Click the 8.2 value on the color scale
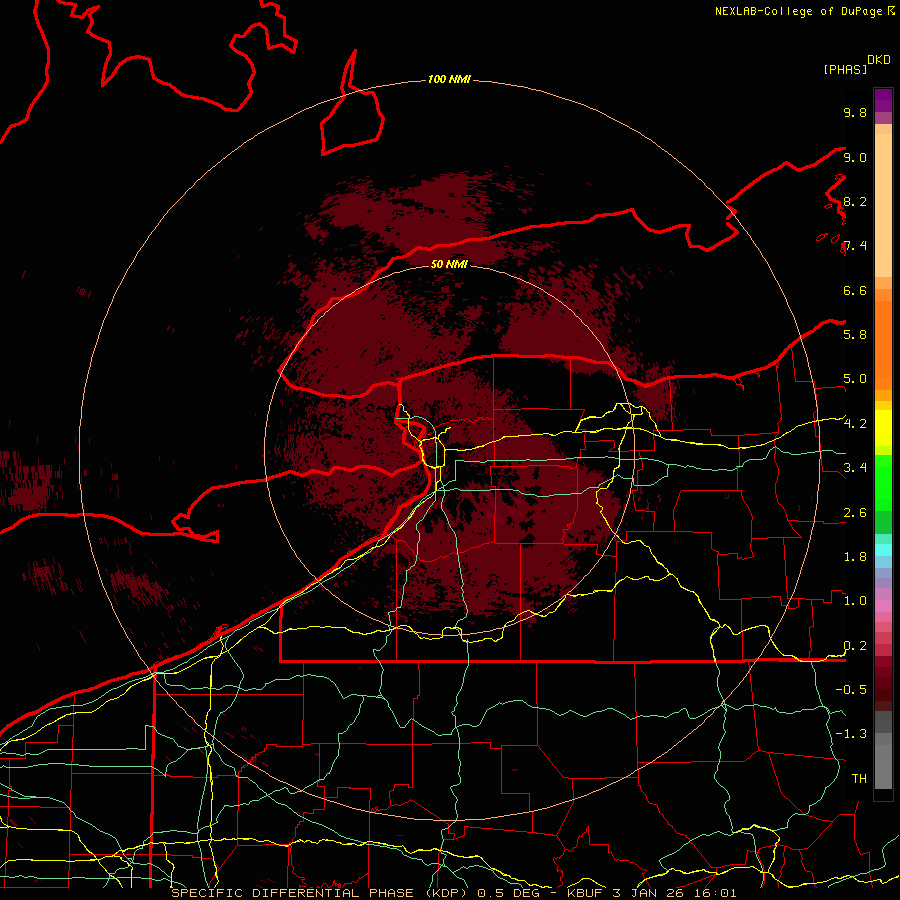The image size is (900, 900). point(855,201)
